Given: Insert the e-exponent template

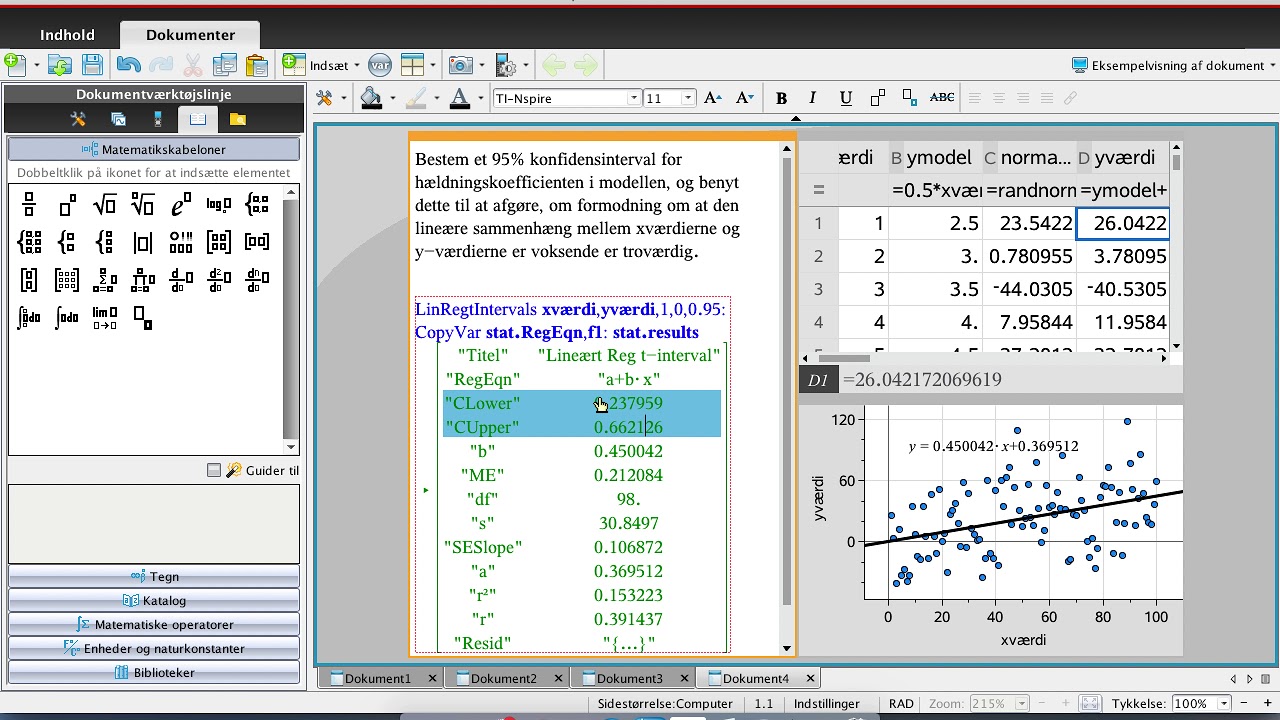Looking at the screenshot, I should point(181,205).
